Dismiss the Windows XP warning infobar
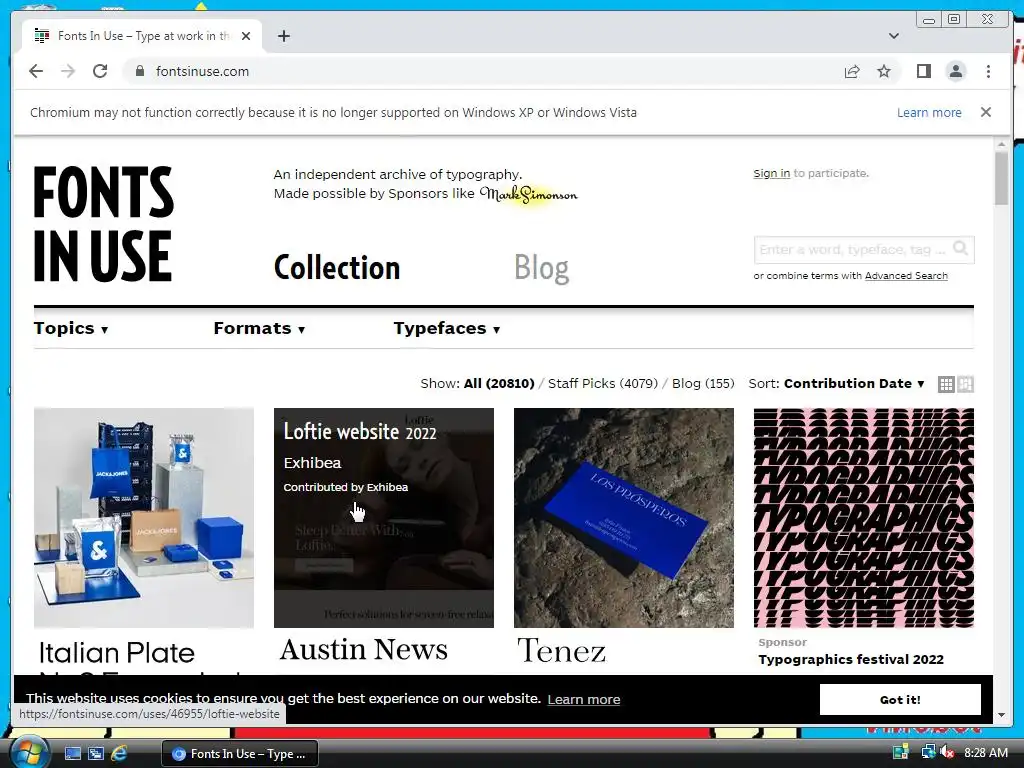The height and width of the screenshot is (768, 1024). click(x=986, y=112)
